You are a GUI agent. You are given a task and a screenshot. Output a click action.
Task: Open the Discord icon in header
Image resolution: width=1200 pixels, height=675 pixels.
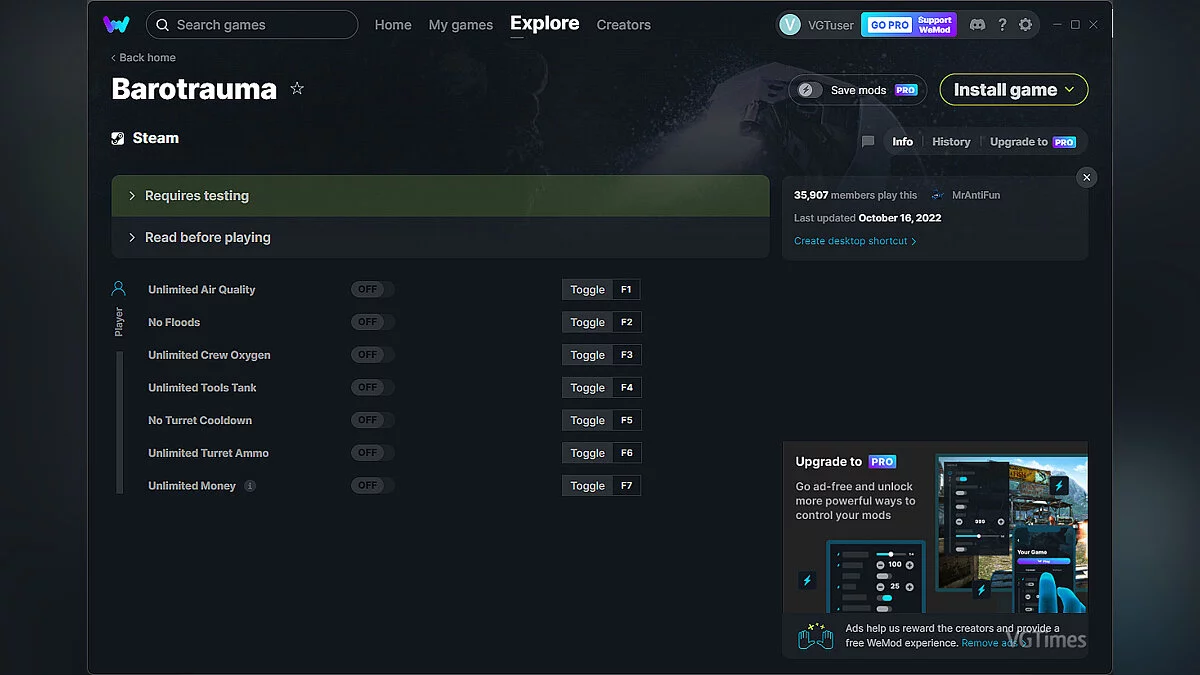click(977, 25)
